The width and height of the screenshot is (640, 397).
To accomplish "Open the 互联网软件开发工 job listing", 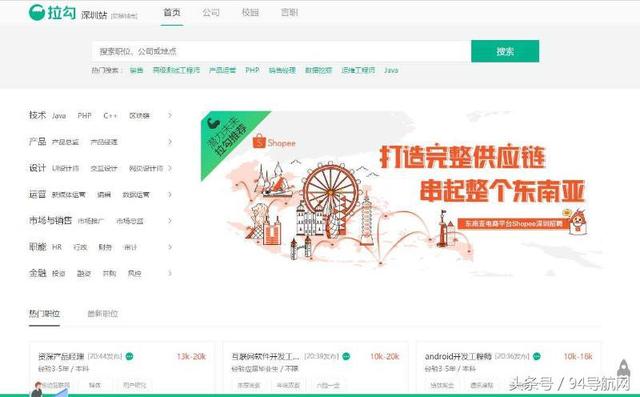I will click(x=266, y=357).
